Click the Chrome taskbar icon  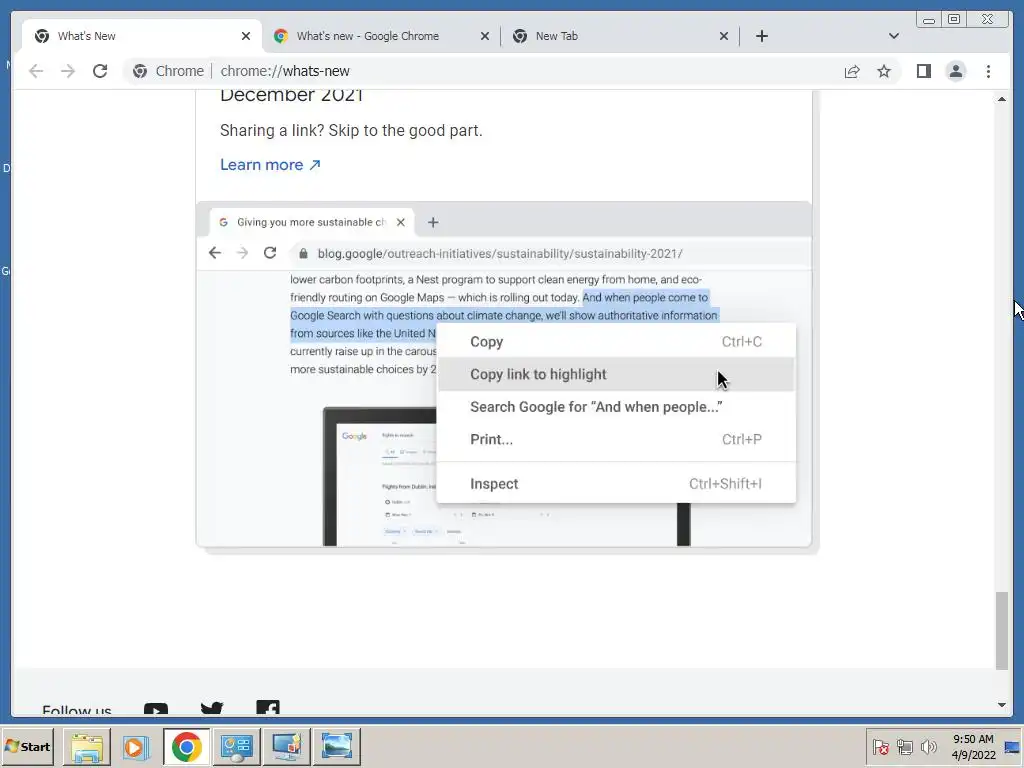pos(187,746)
